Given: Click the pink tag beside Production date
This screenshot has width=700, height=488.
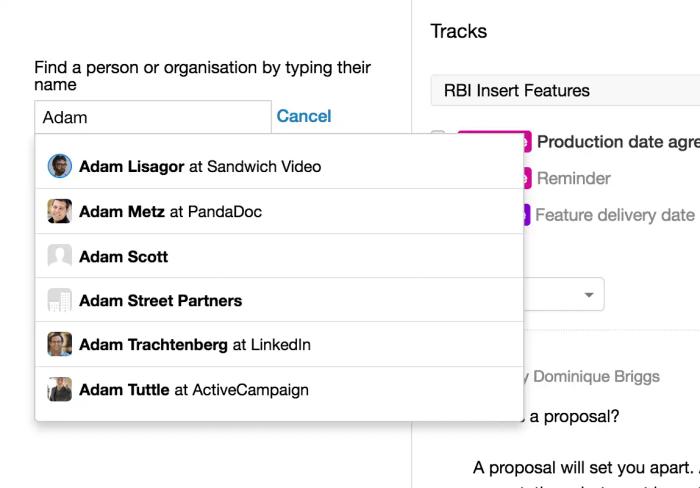Looking at the screenshot, I should tap(526, 142).
